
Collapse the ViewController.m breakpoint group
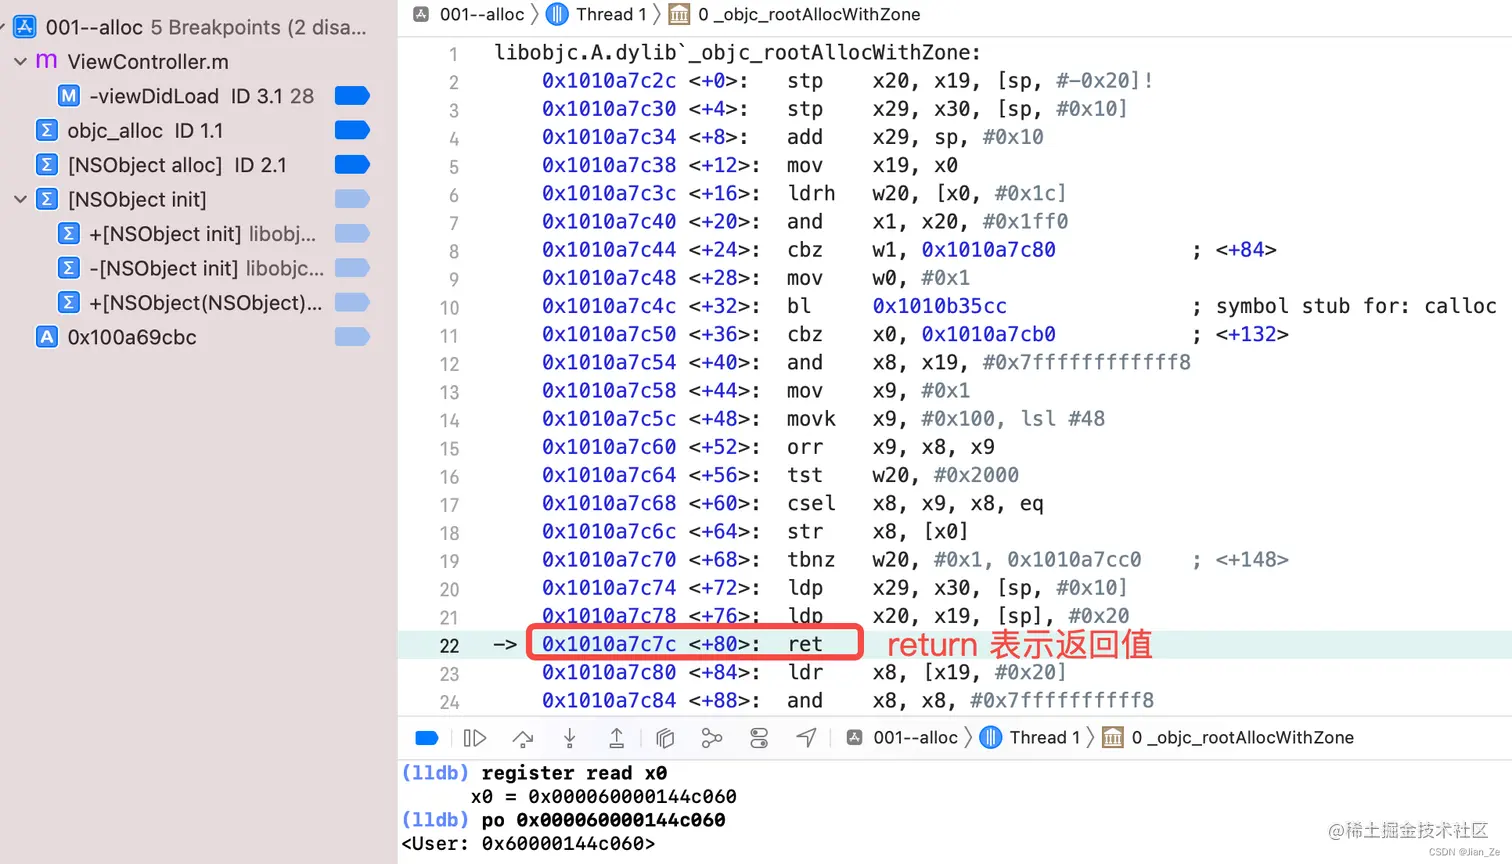[x=20, y=62]
